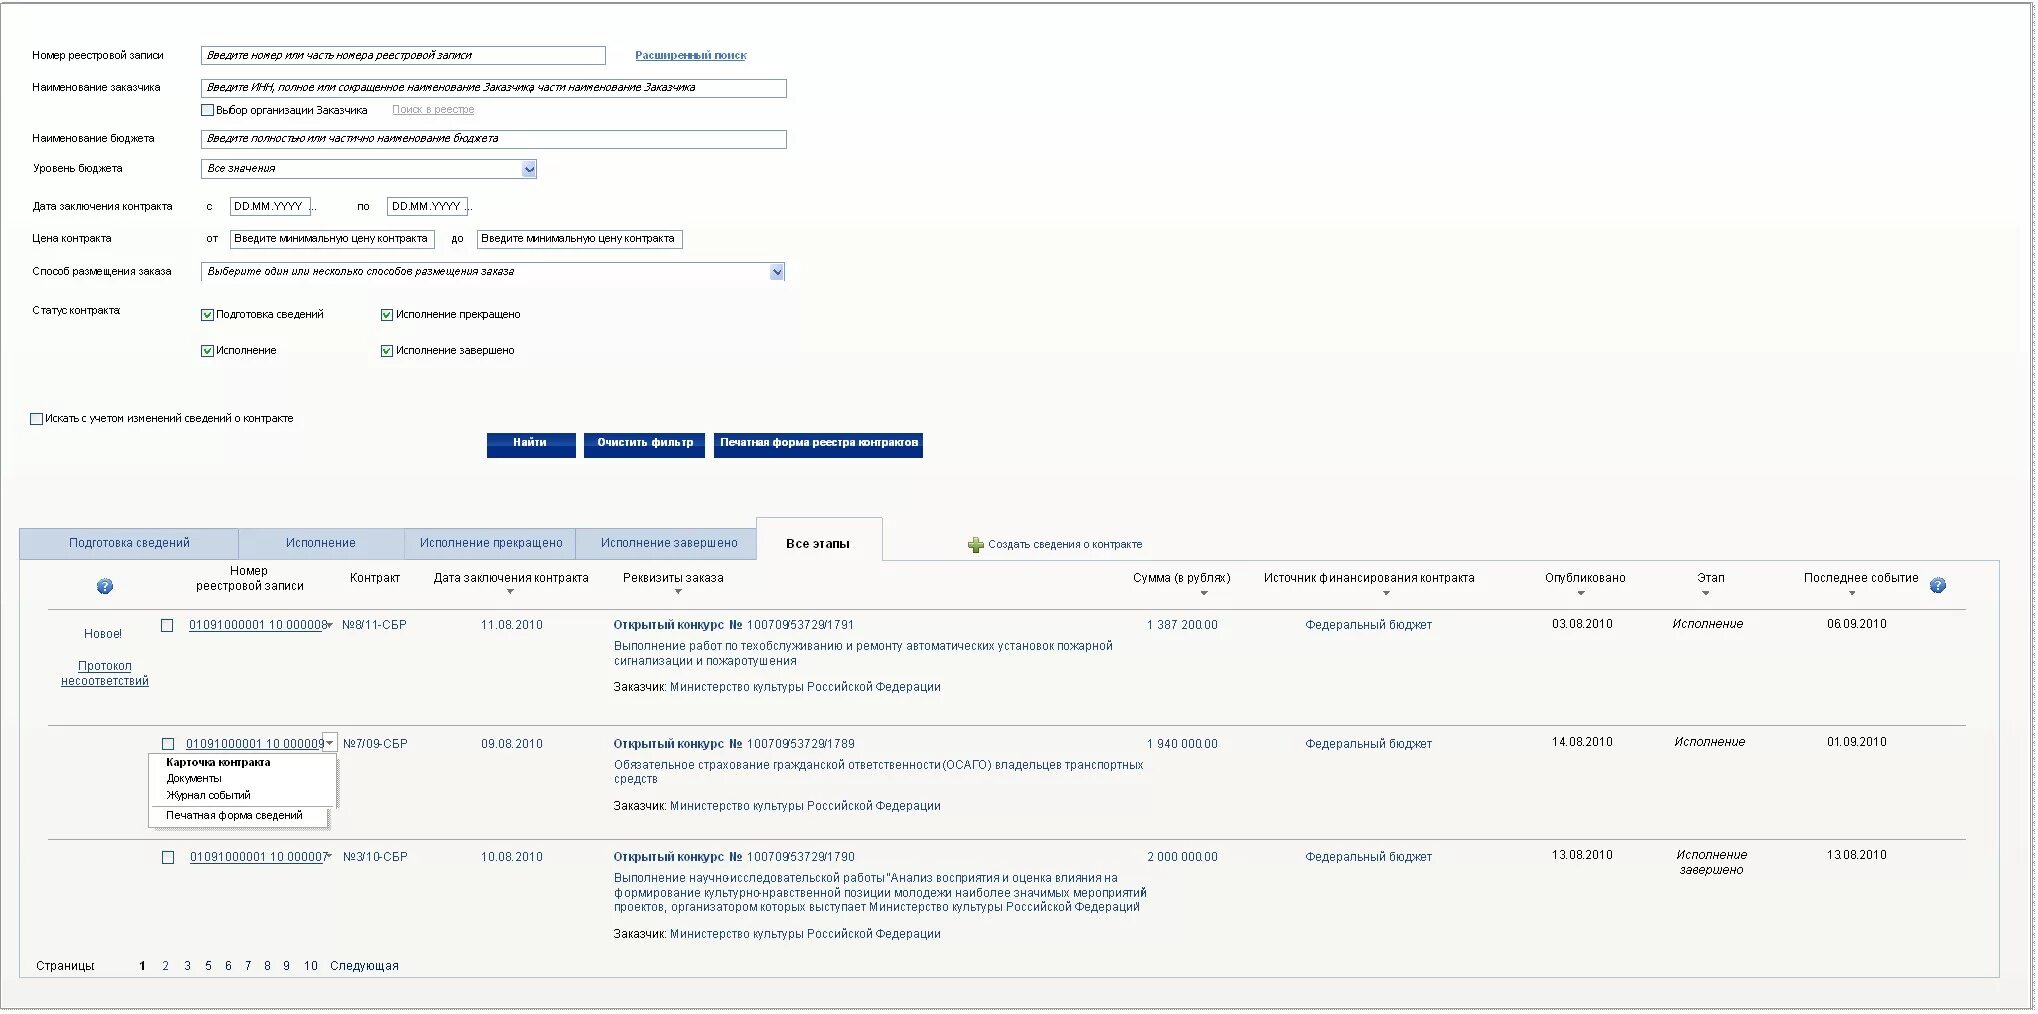Open Способ размещения заказа dropdown
Viewport: 2038px width, 1014px height.
[777, 272]
